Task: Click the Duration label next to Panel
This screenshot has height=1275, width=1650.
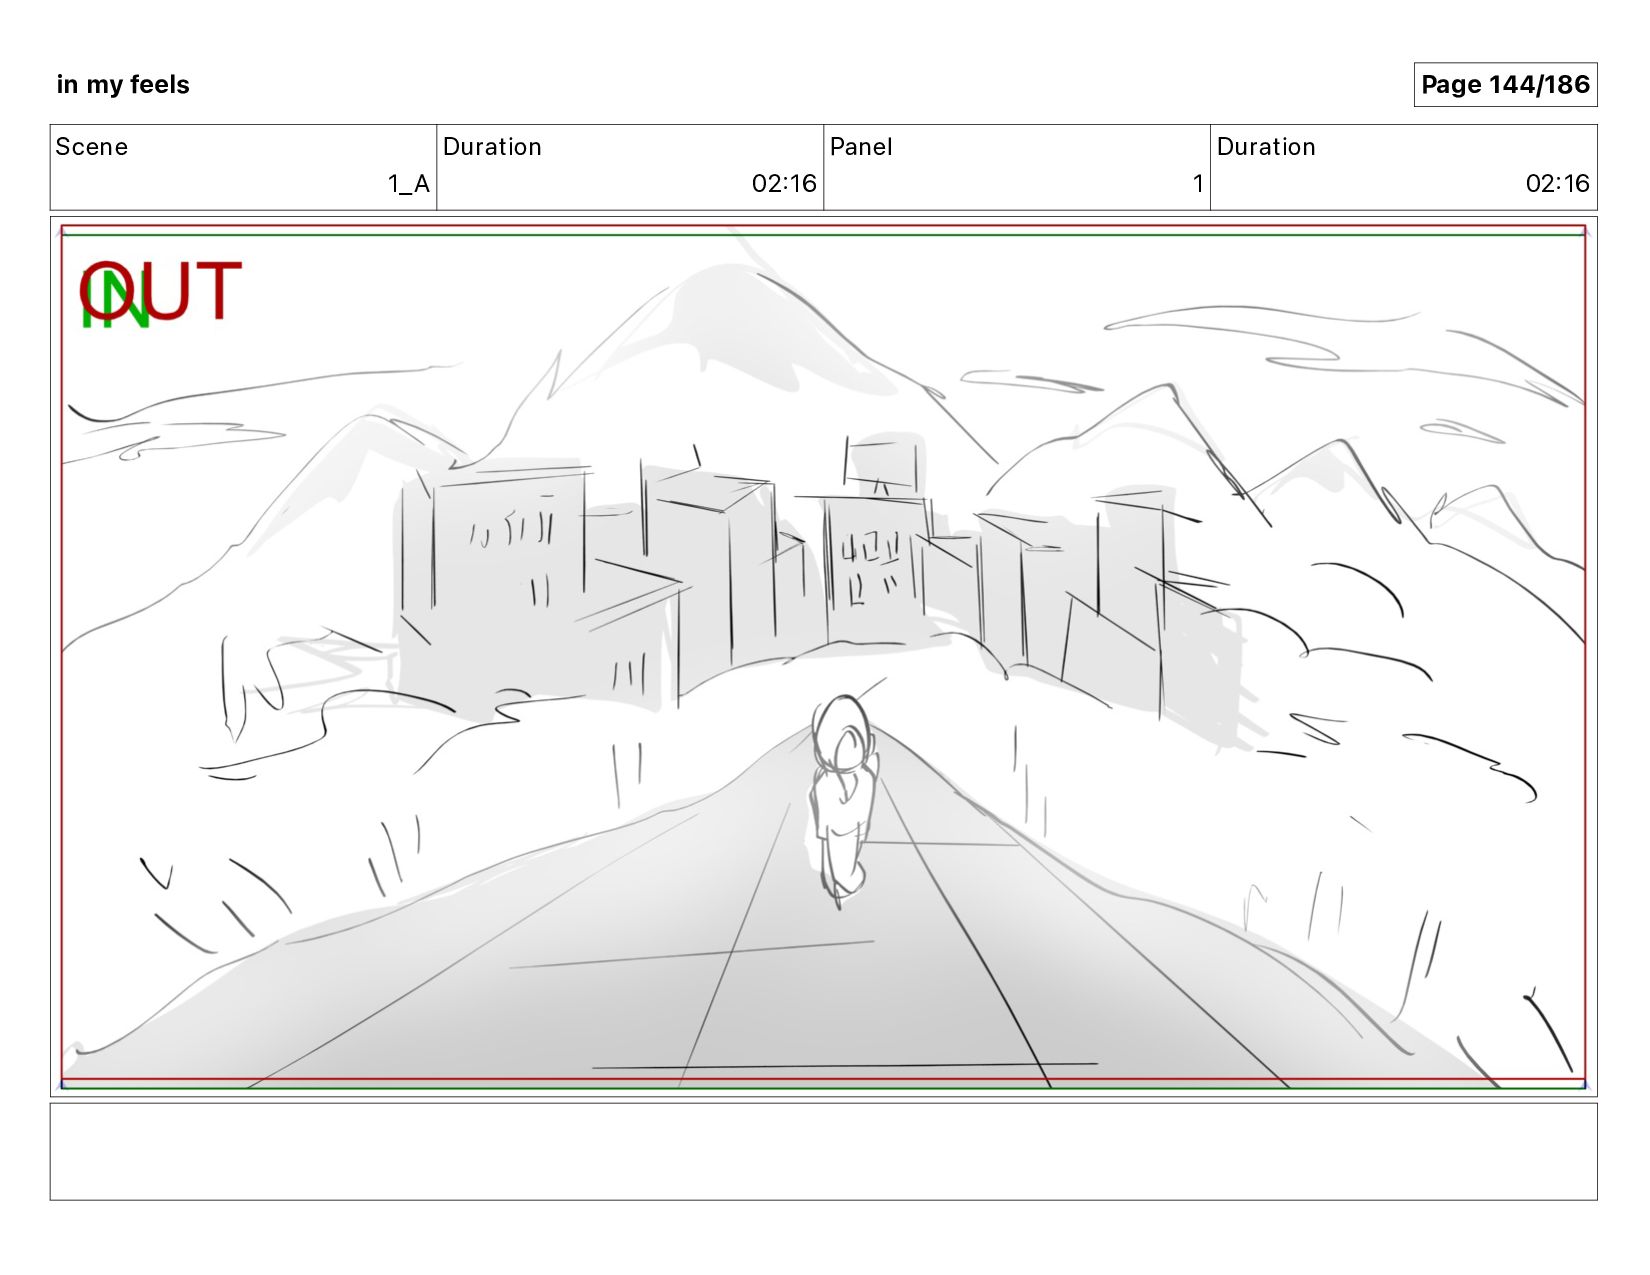Action: tap(1266, 147)
